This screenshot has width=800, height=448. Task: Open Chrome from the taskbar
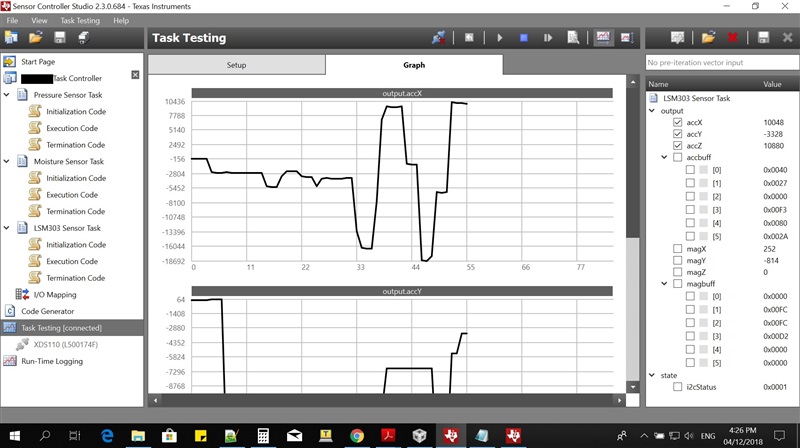(357, 436)
